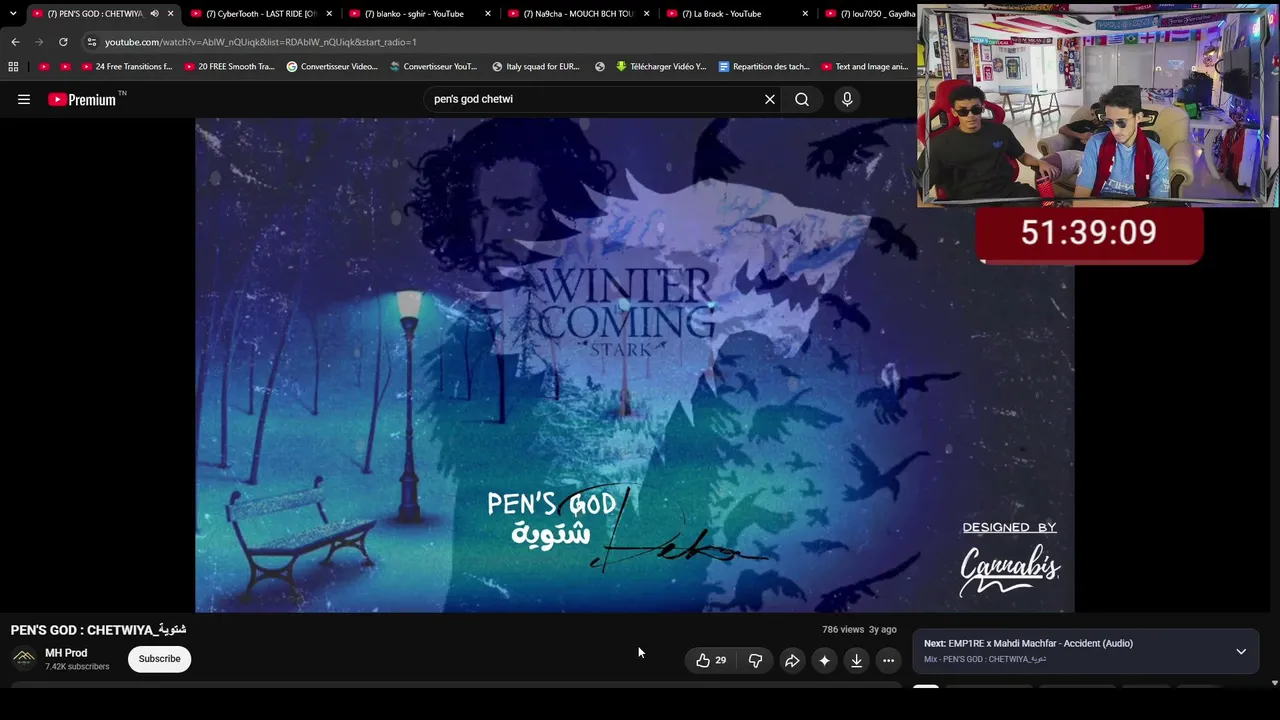Viewport: 1280px width, 720px height.
Task: Close the La Brack tab
Action: click(x=805, y=14)
